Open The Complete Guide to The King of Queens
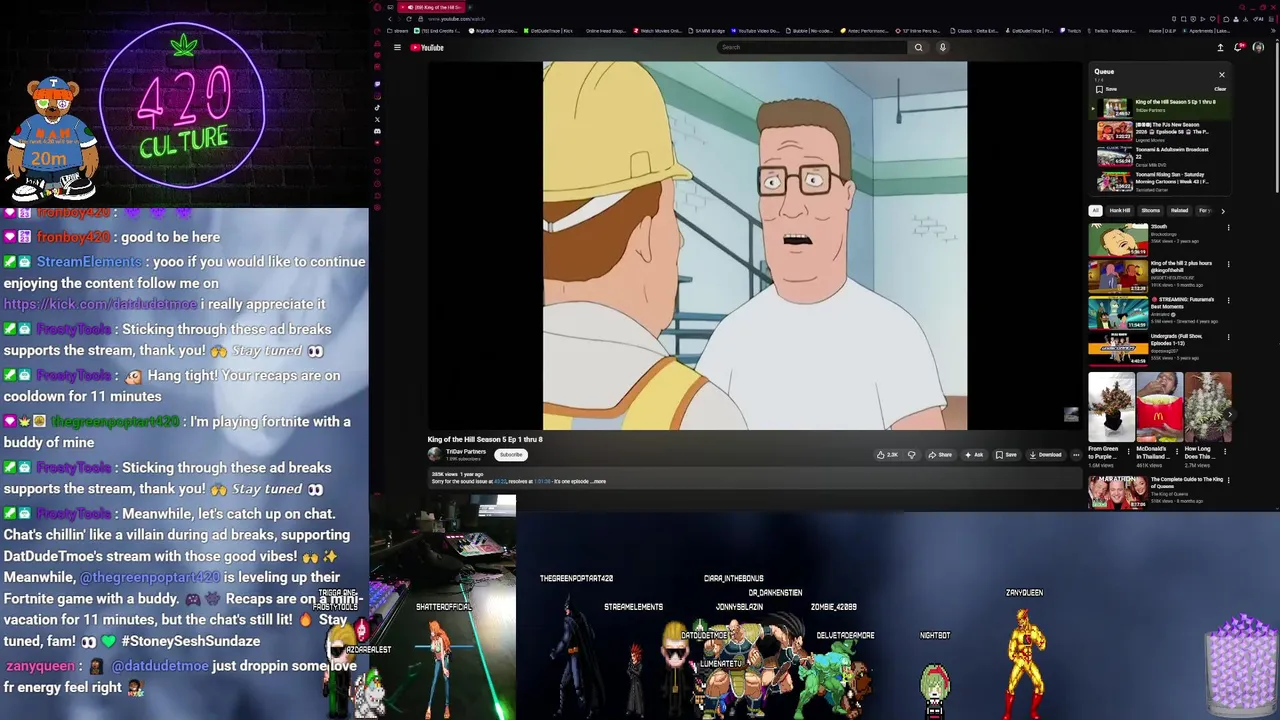Screen dimensions: 1280x720 (x=1118, y=492)
